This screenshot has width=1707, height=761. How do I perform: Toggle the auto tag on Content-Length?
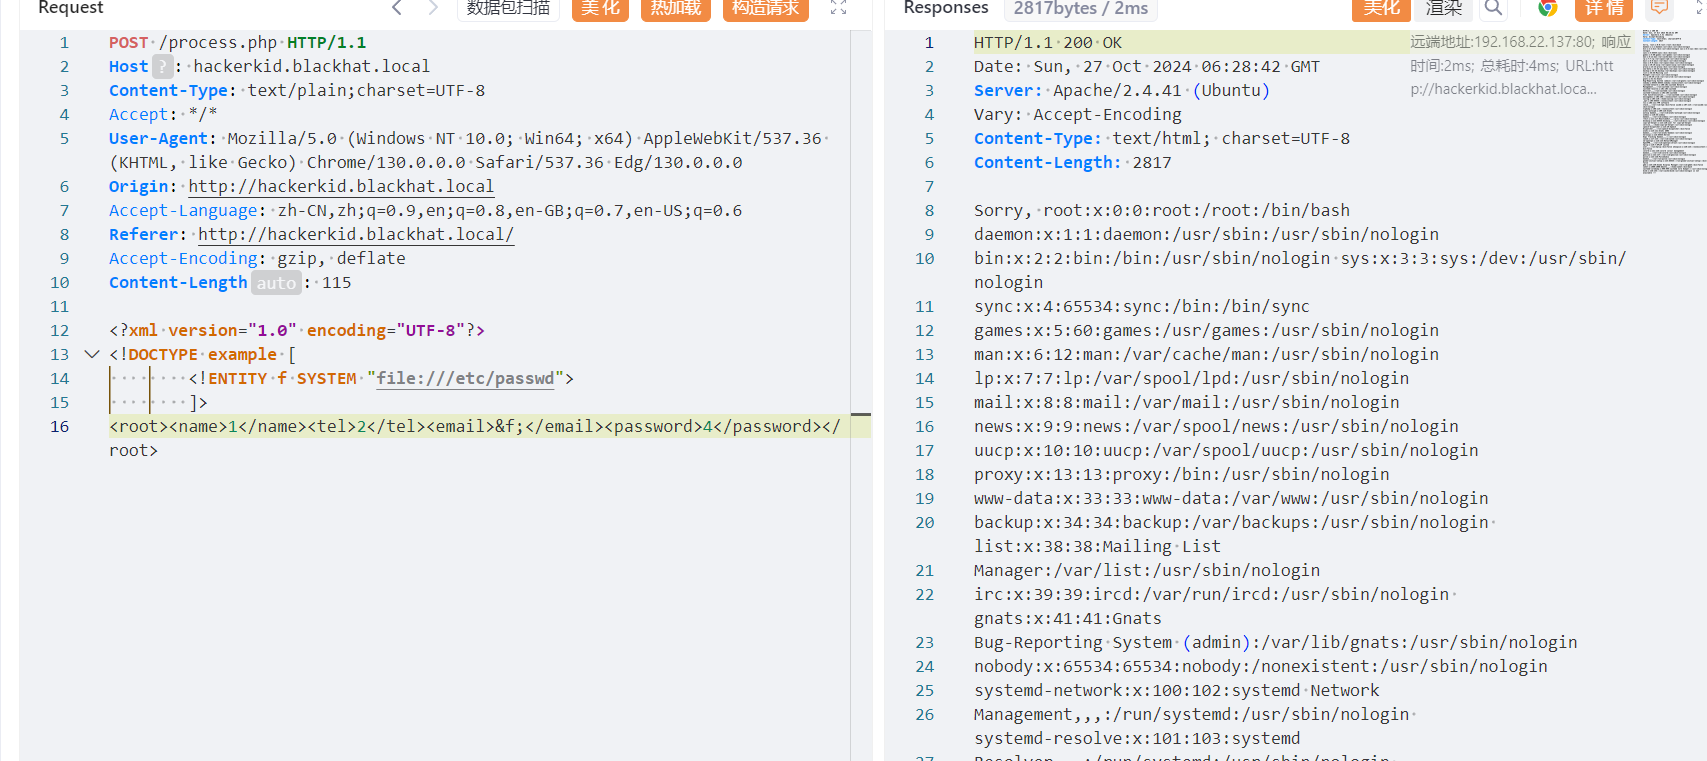276,283
